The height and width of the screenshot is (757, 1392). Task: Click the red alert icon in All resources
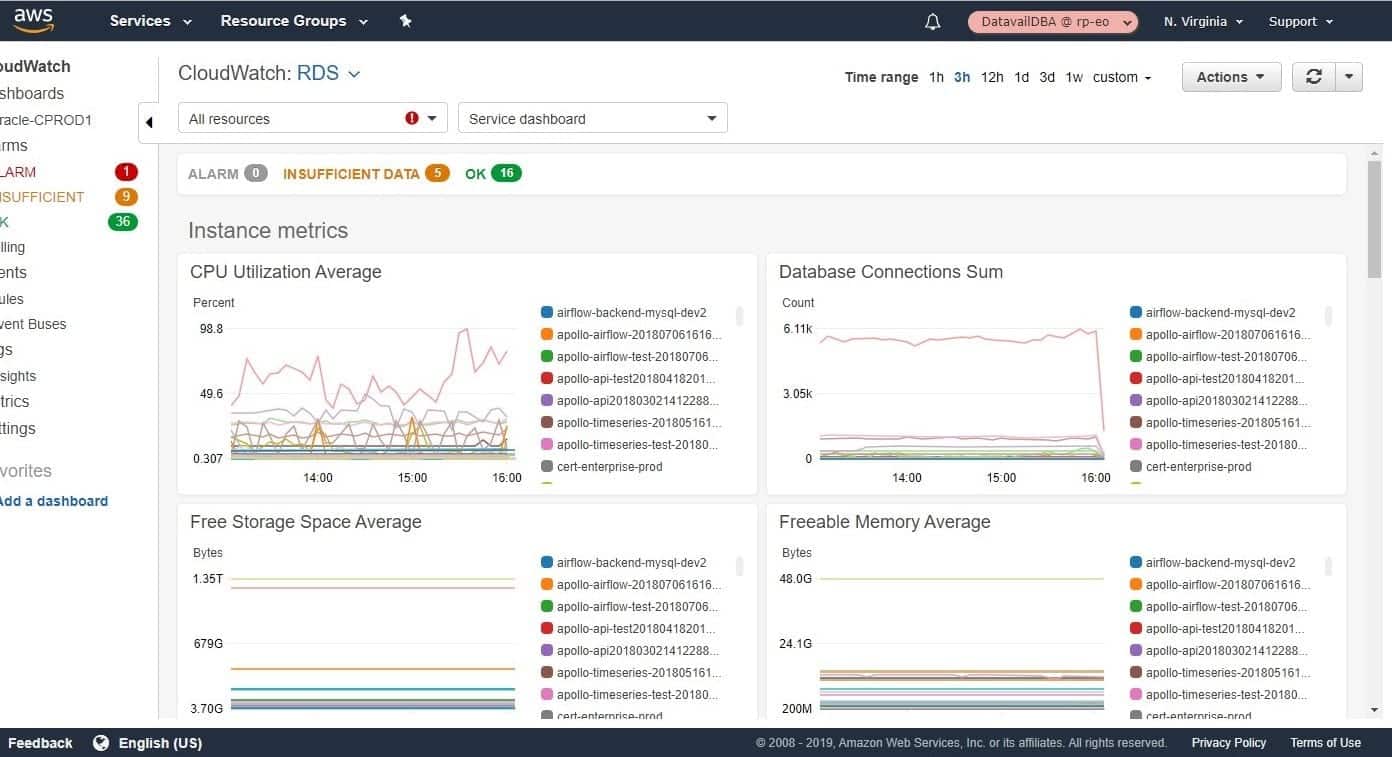tap(412, 118)
